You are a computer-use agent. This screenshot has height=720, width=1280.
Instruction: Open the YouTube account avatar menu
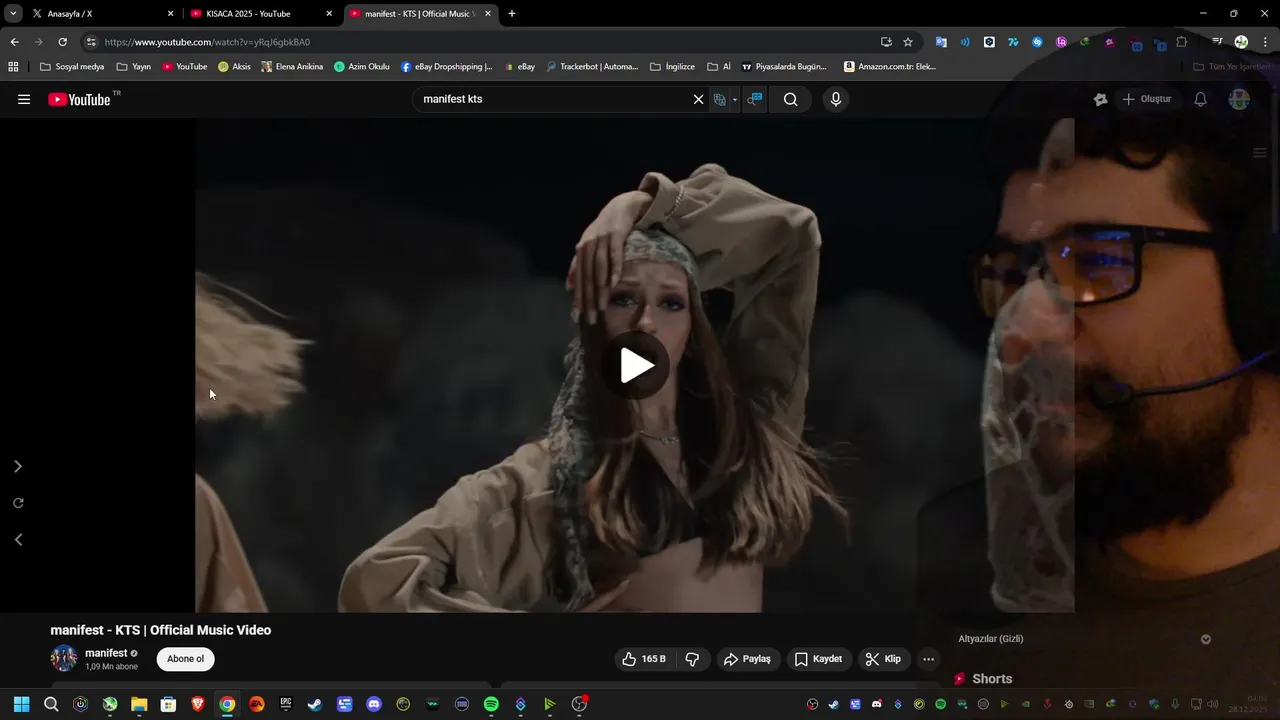[x=1239, y=99]
